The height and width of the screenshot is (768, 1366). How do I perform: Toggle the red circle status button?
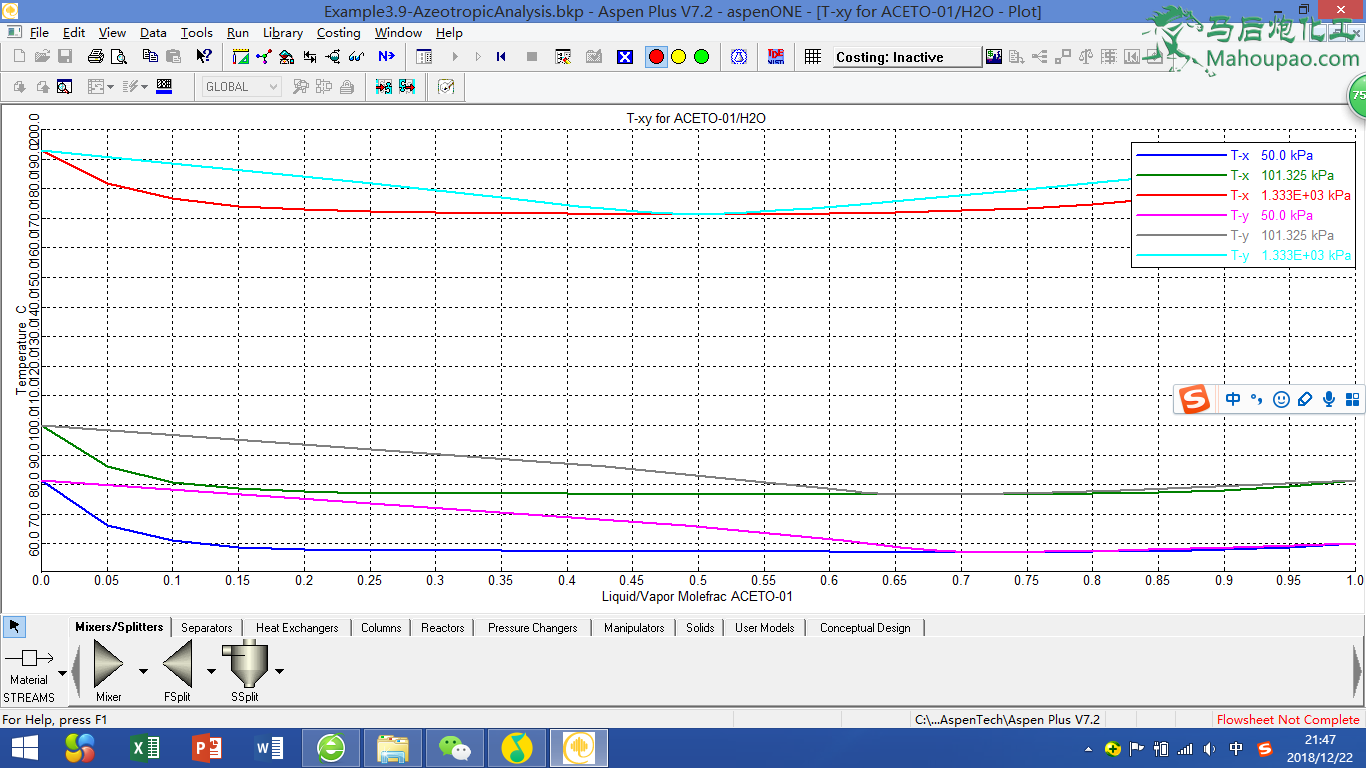[x=657, y=57]
